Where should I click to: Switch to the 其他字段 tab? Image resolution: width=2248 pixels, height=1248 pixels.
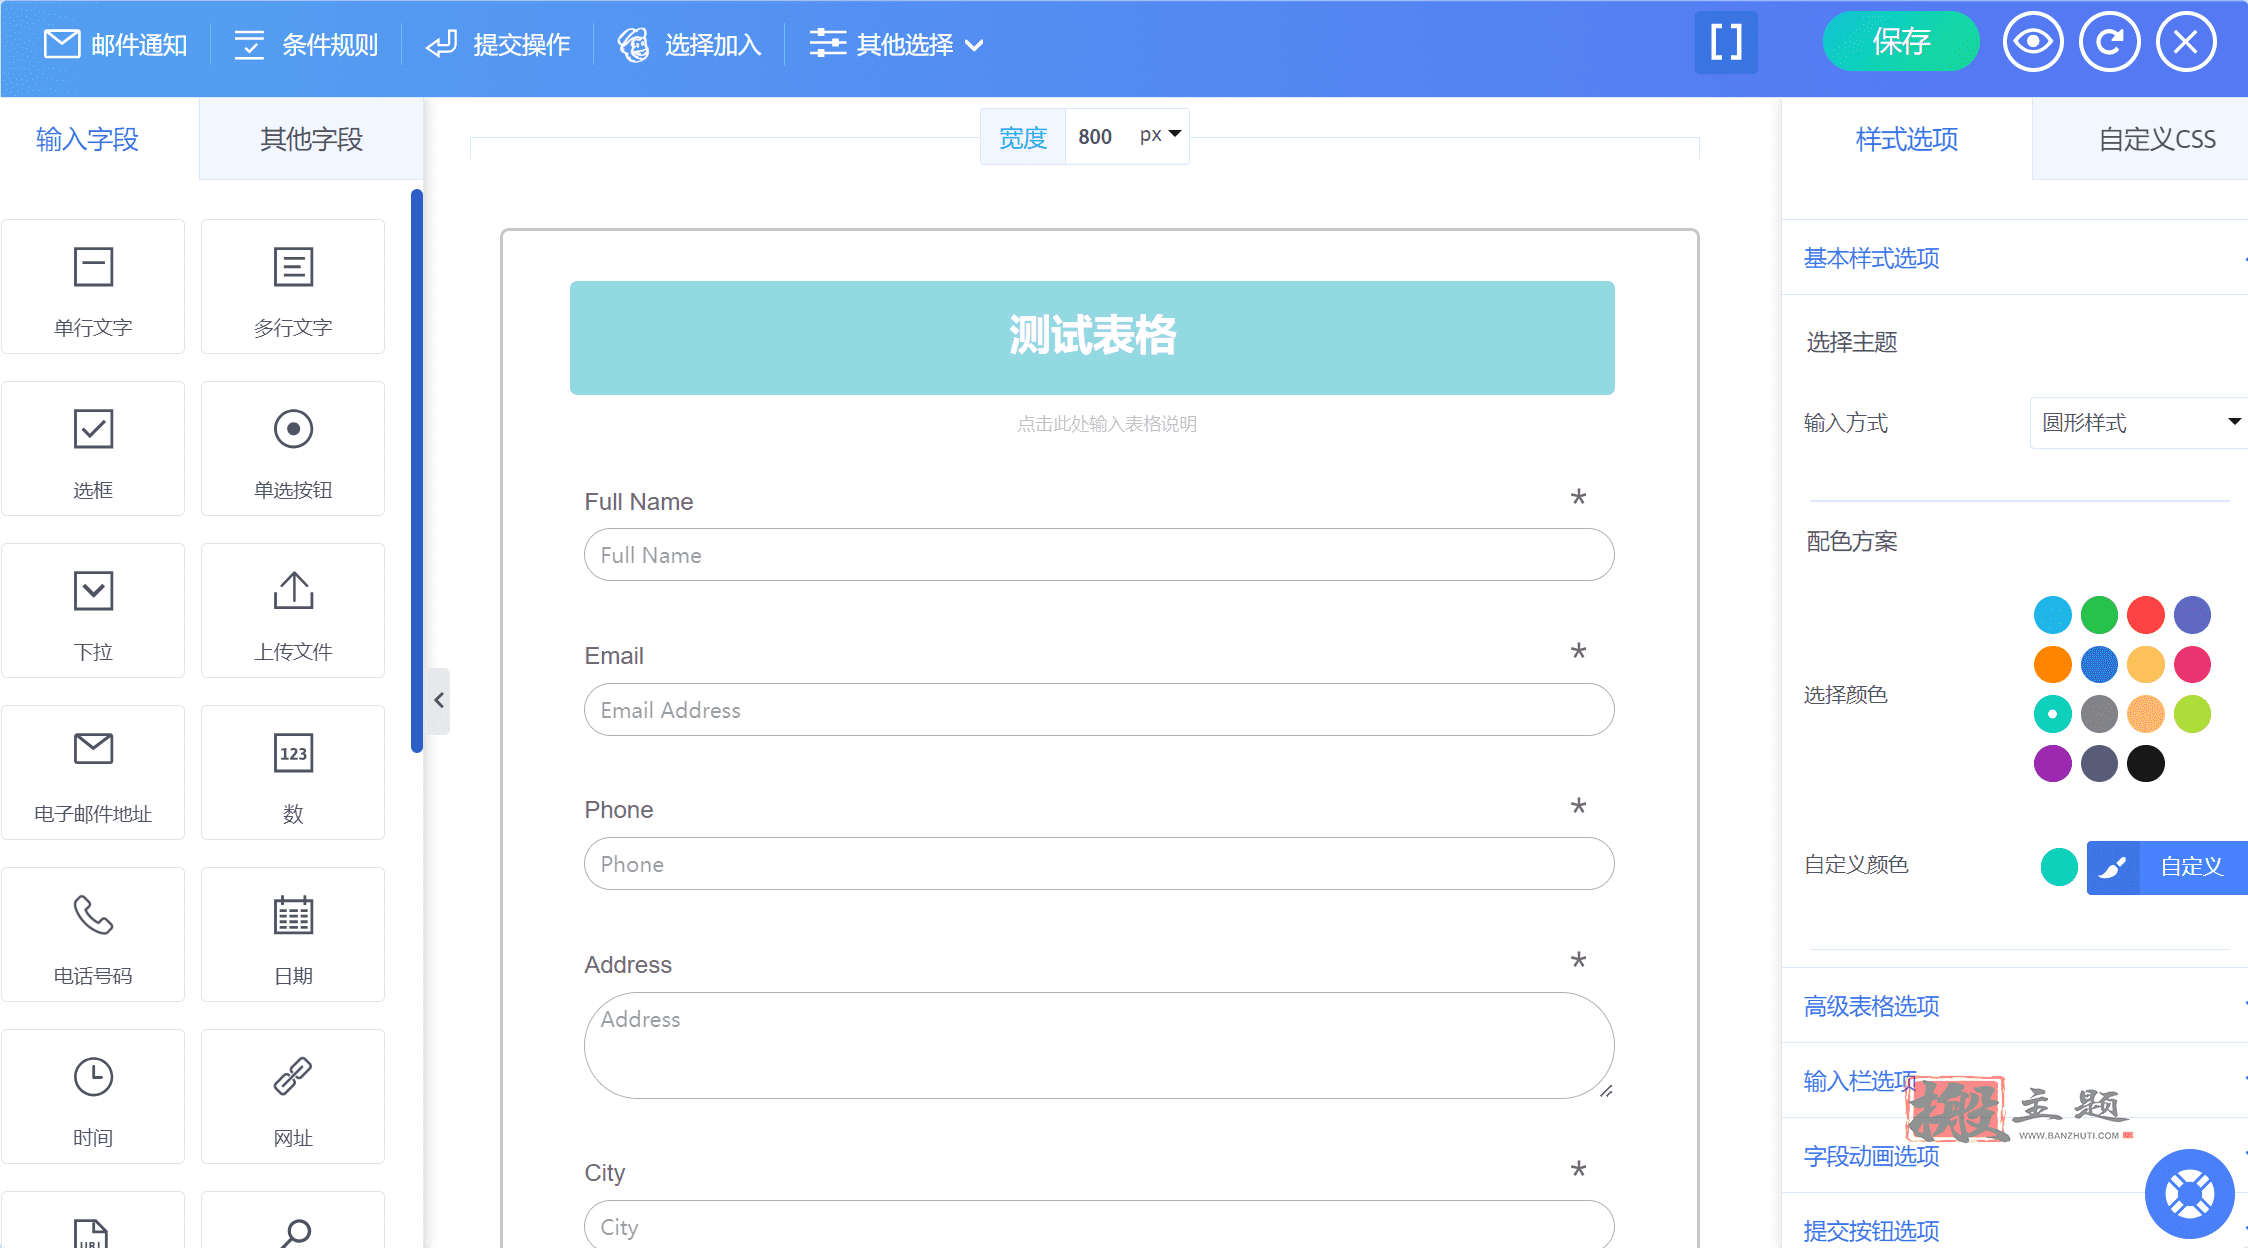311,139
